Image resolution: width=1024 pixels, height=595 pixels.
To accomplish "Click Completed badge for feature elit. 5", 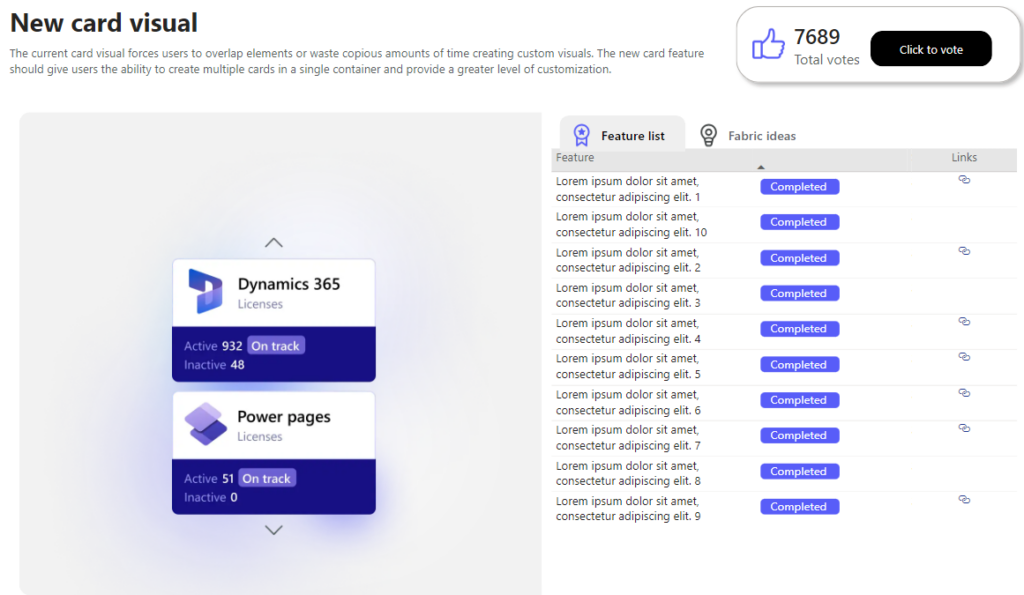I will 799,364.
